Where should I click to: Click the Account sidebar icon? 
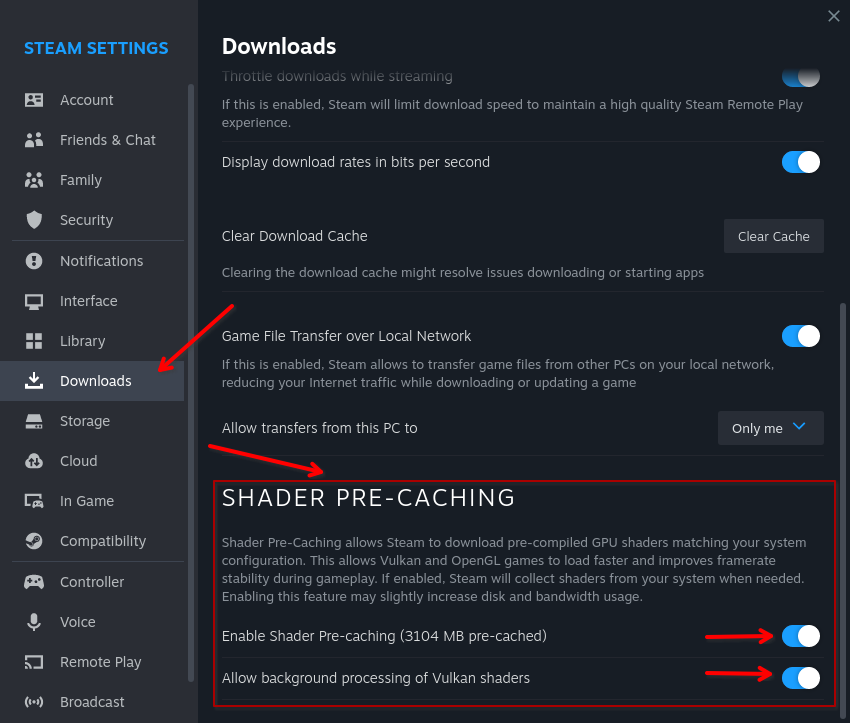coord(34,100)
